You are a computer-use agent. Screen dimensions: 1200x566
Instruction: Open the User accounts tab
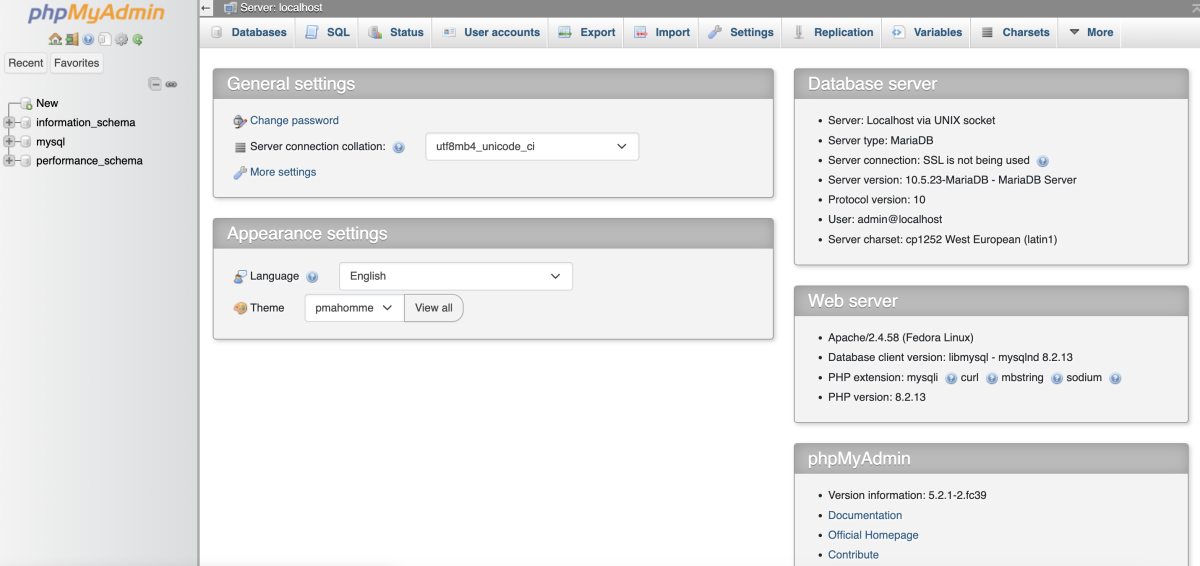pos(491,32)
